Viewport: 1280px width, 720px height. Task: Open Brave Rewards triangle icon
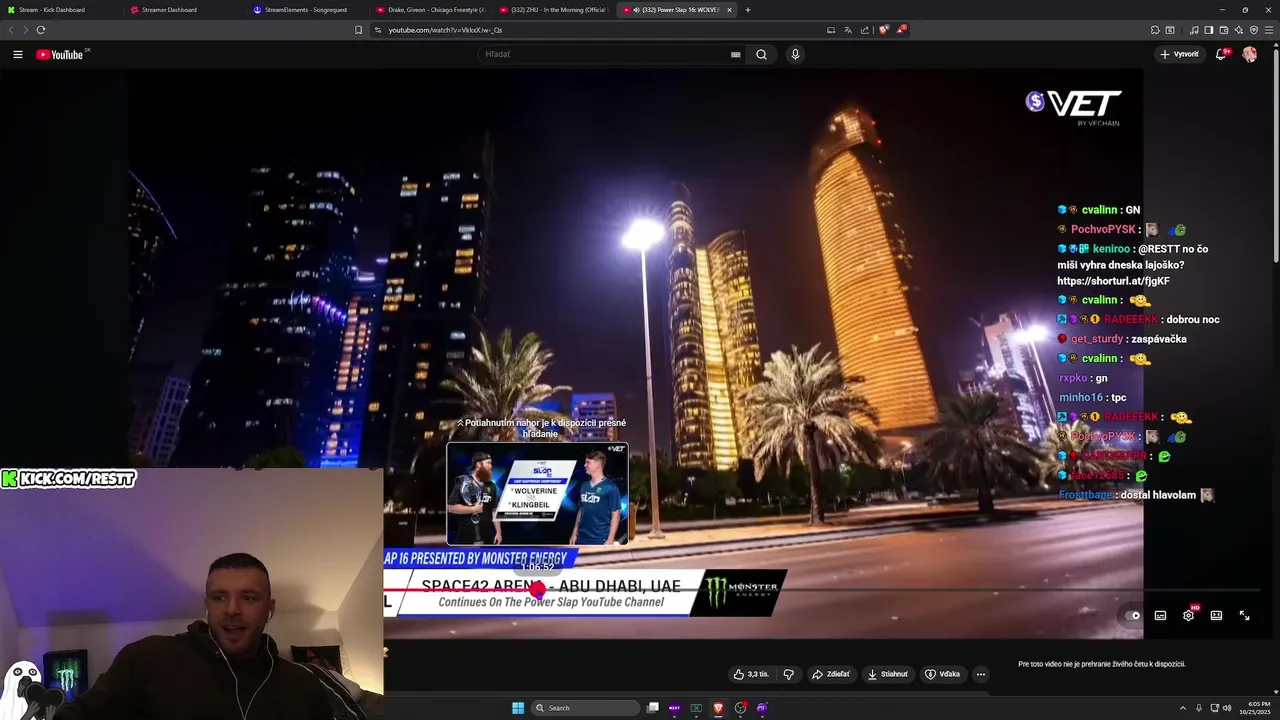tap(901, 30)
